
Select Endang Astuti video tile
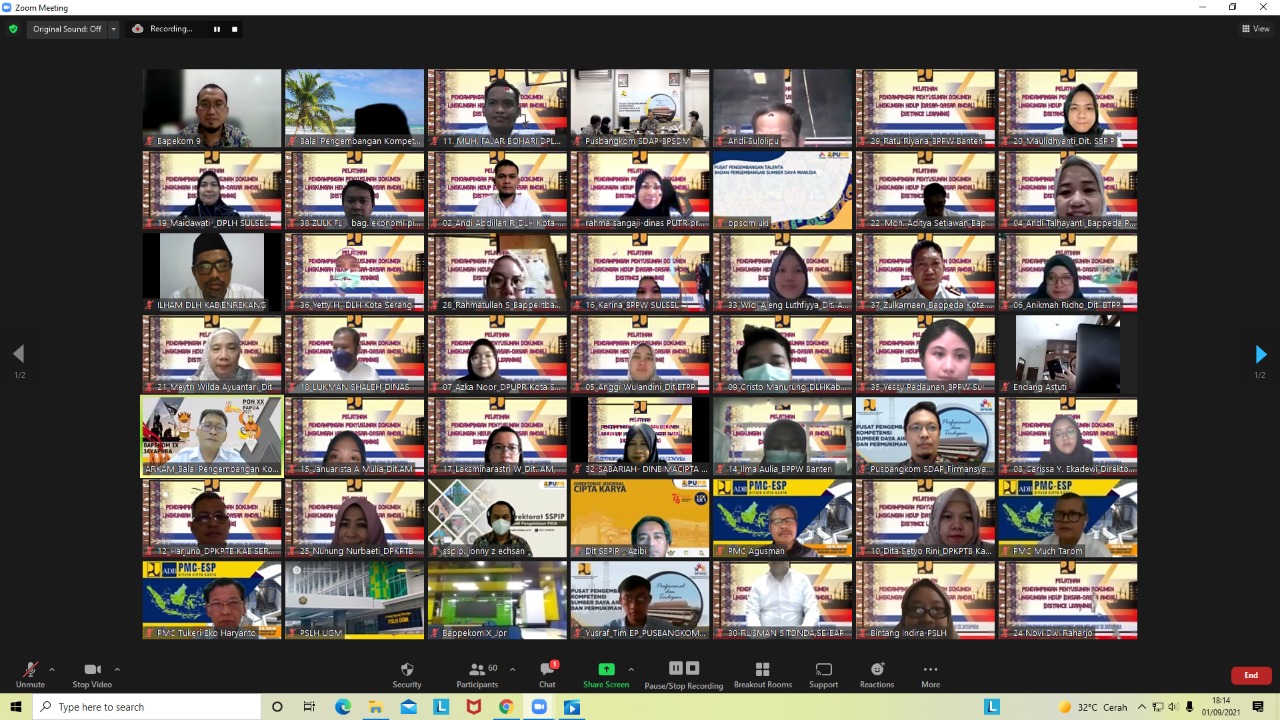tap(1068, 354)
